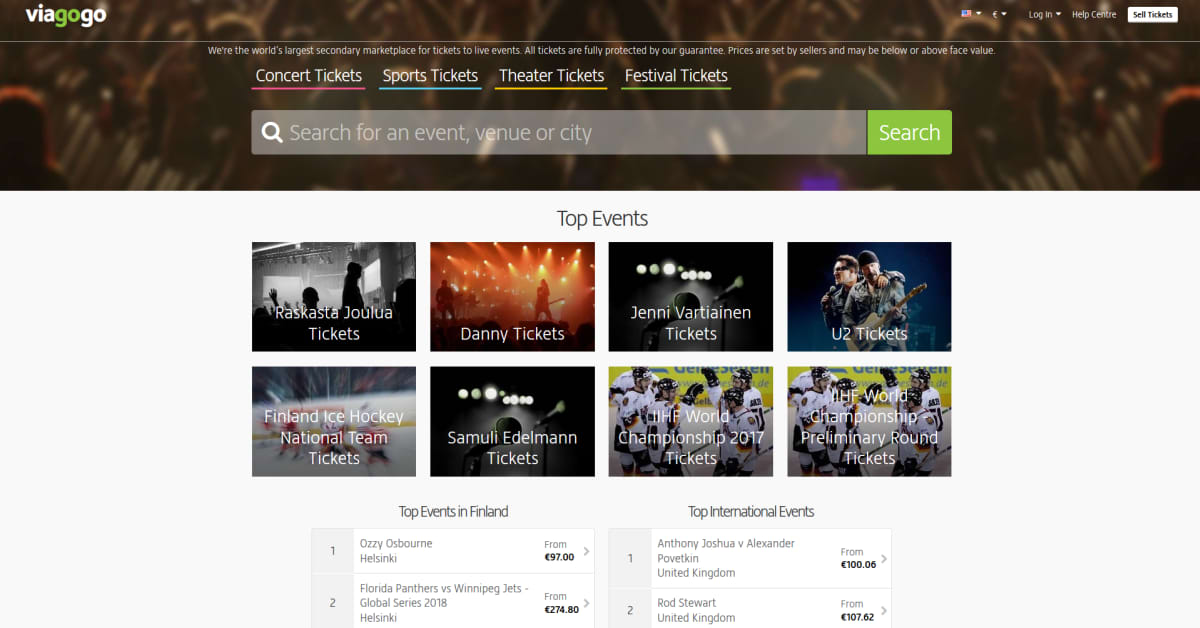Screen dimensions: 1200x628
Task: Click the €100.06 price for Anthony Joshua
Action: click(858, 565)
